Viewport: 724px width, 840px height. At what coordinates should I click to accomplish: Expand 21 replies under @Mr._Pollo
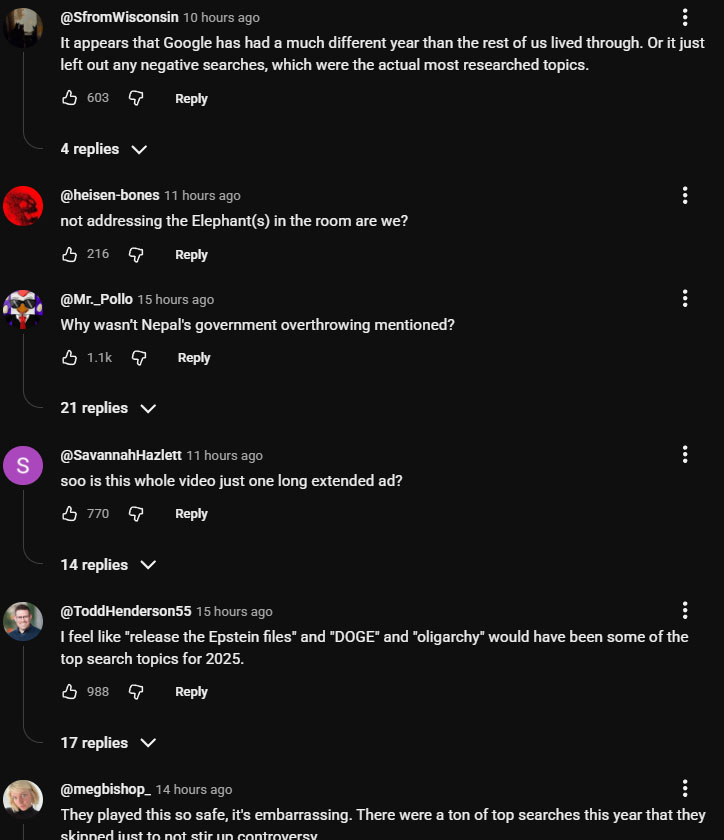(108, 408)
